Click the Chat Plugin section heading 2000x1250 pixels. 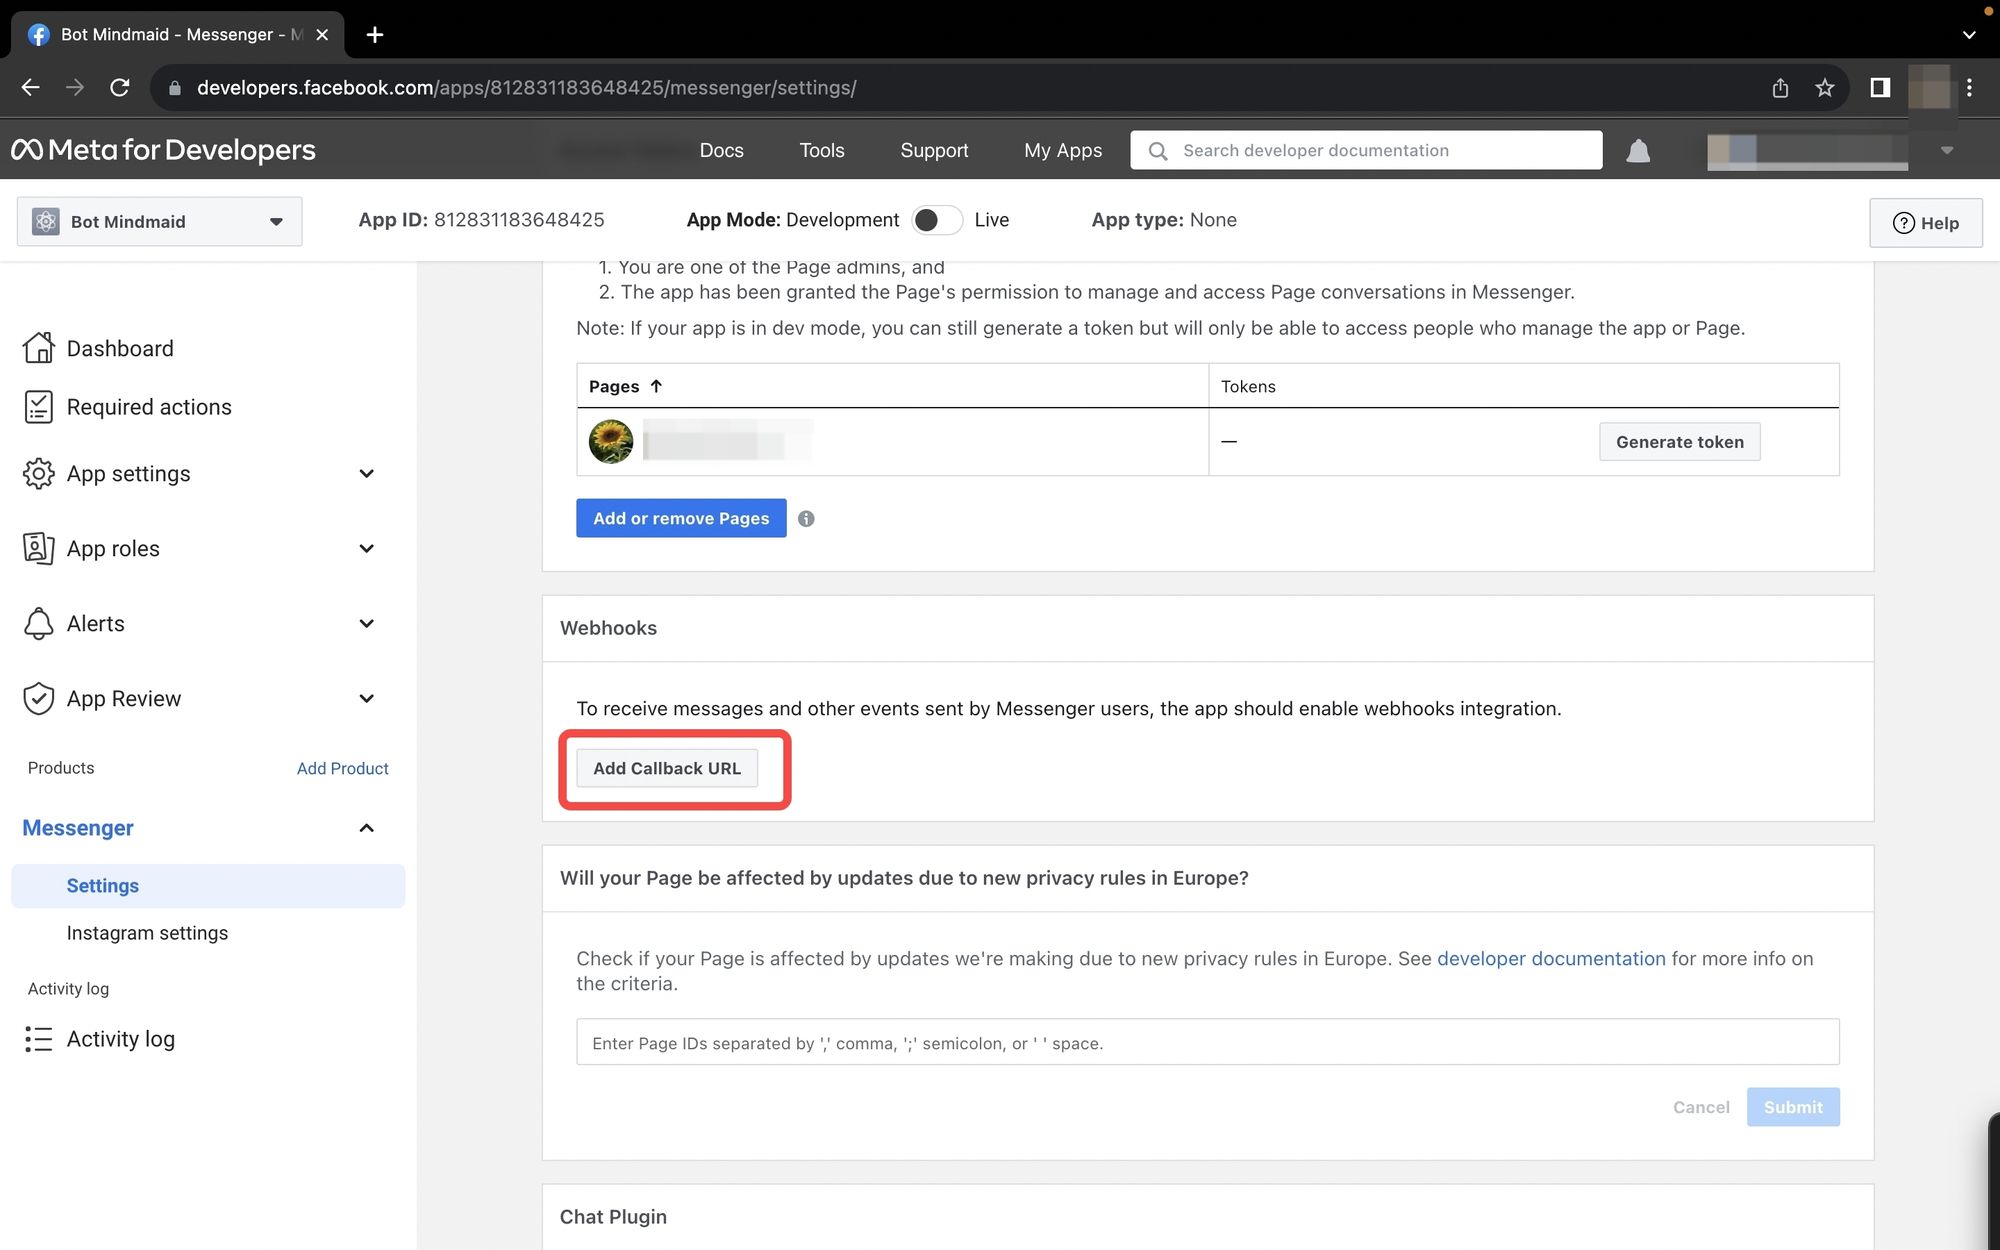click(x=613, y=1217)
